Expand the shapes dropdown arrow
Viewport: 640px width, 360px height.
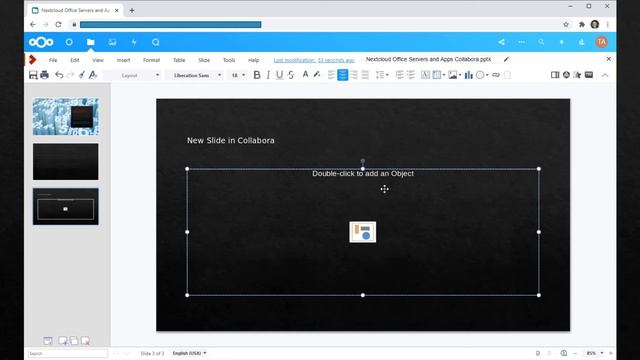coord(487,75)
